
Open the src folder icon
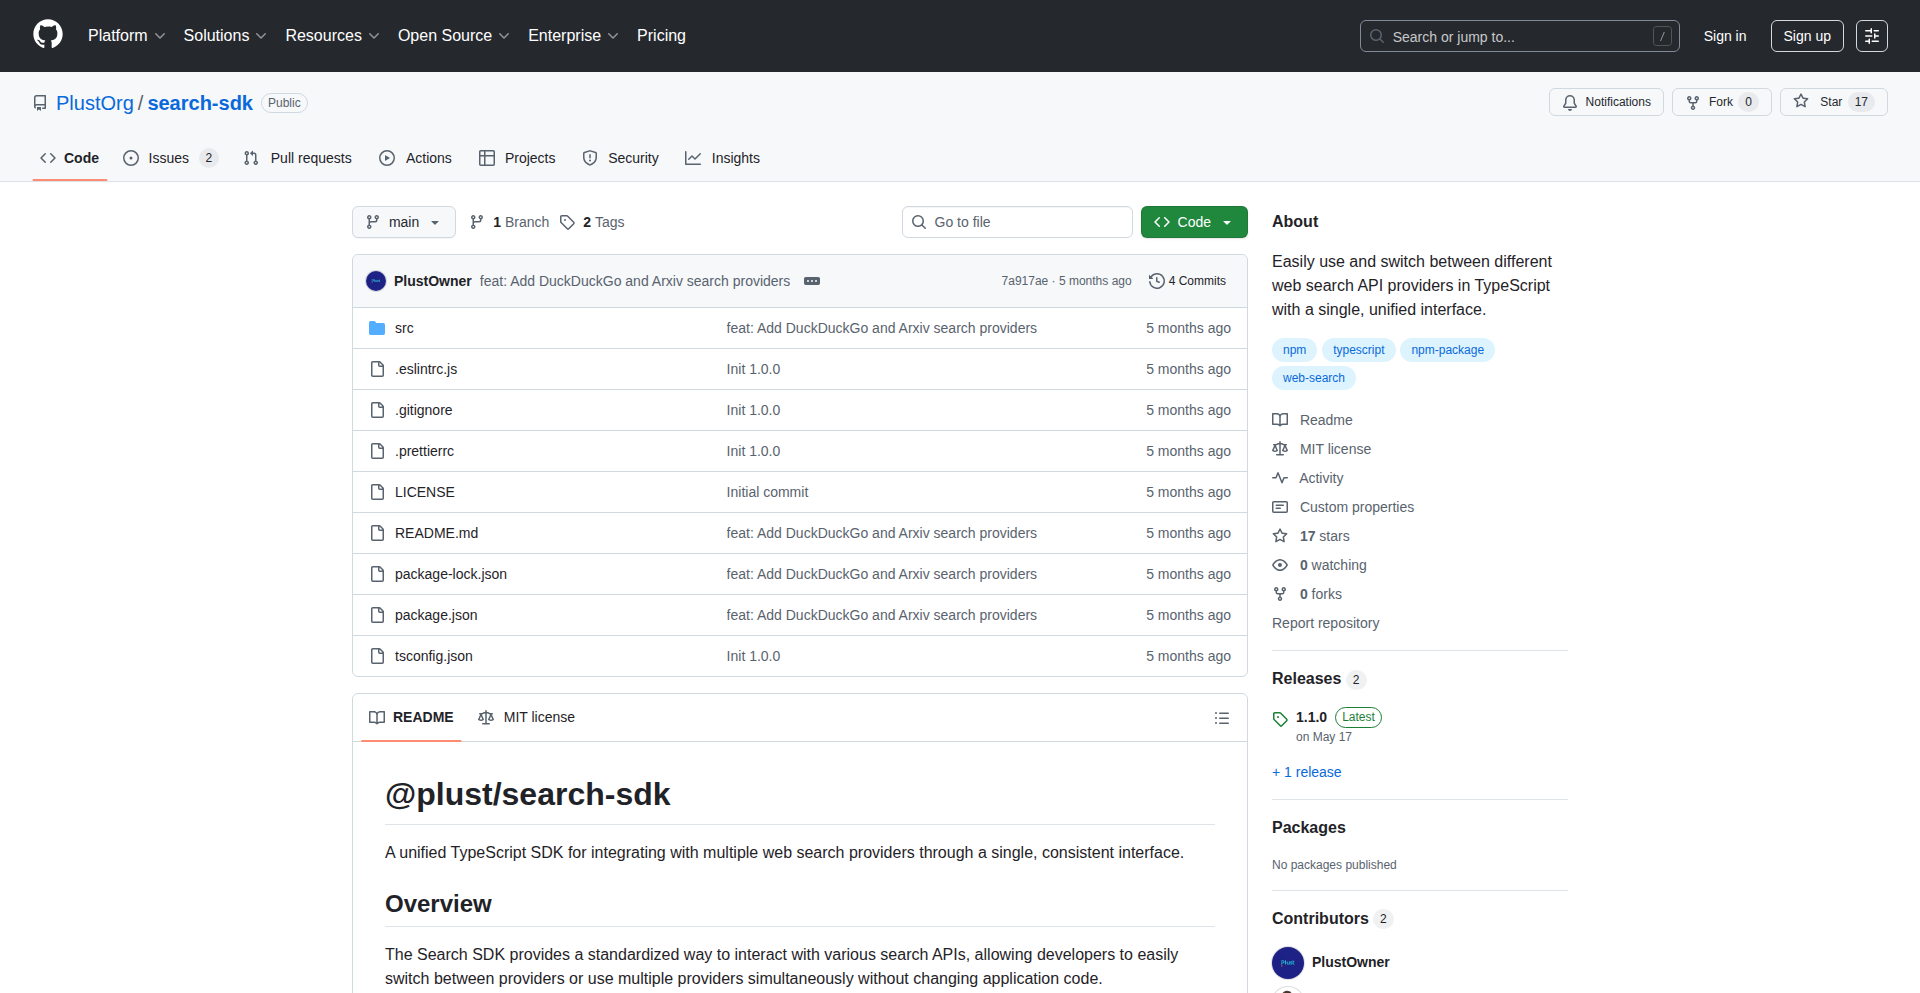377,328
